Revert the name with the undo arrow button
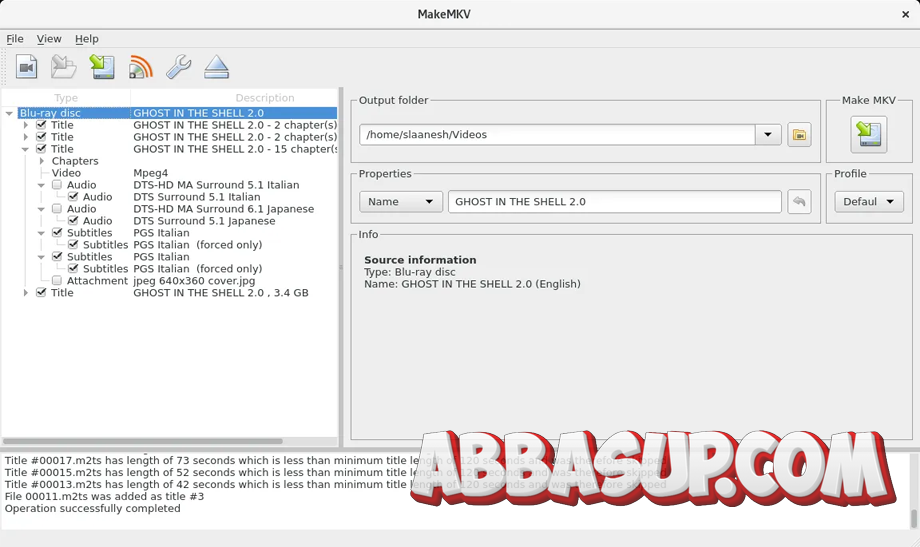This screenshot has height=547, width=920. click(x=799, y=202)
